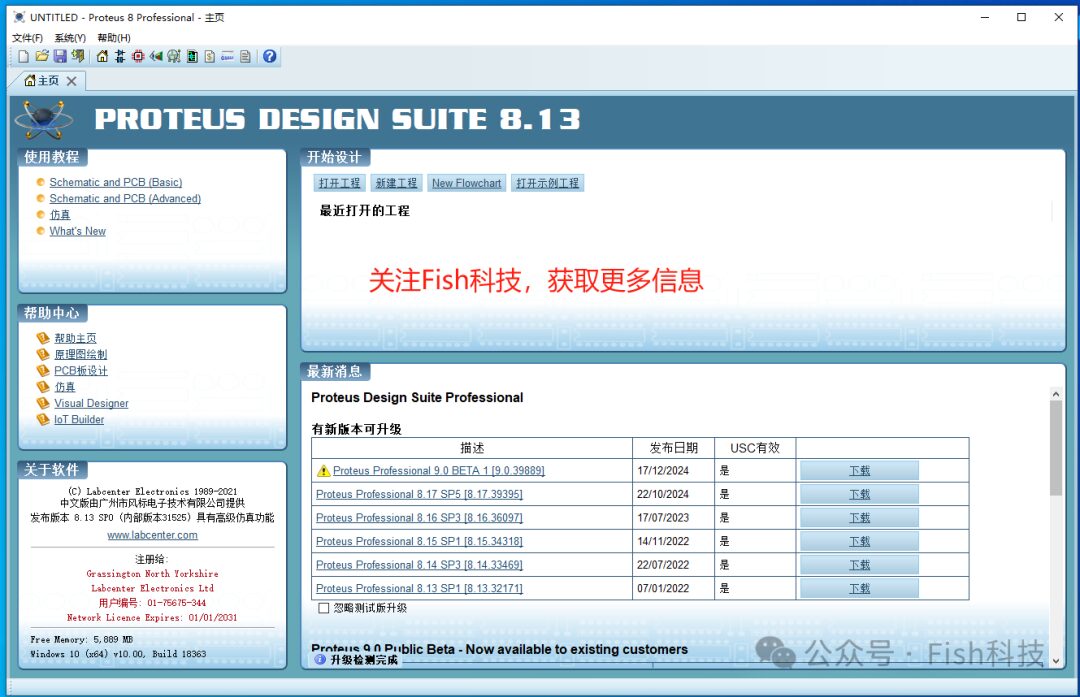The width and height of the screenshot is (1080, 697).
Task: Click 下载 for the 8.16 SP3 row
Action: [x=859, y=518]
